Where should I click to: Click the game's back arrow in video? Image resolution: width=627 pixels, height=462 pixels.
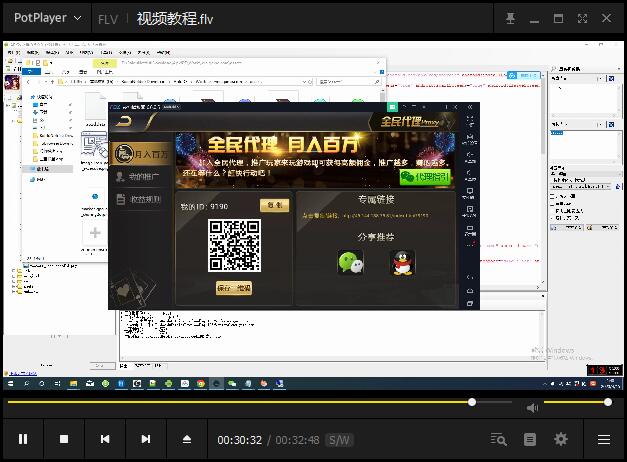coord(124,121)
